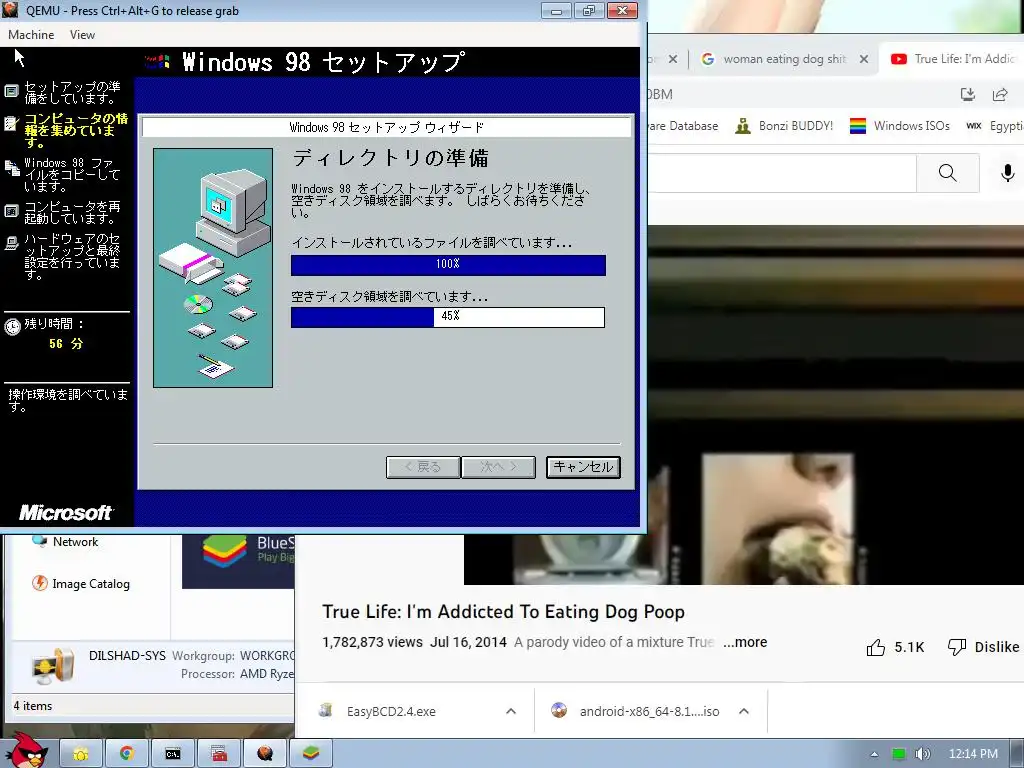Switch to the 'True Life: I'm Addic' YouTube tab
This screenshot has height=768, width=1024.
click(953, 59)
